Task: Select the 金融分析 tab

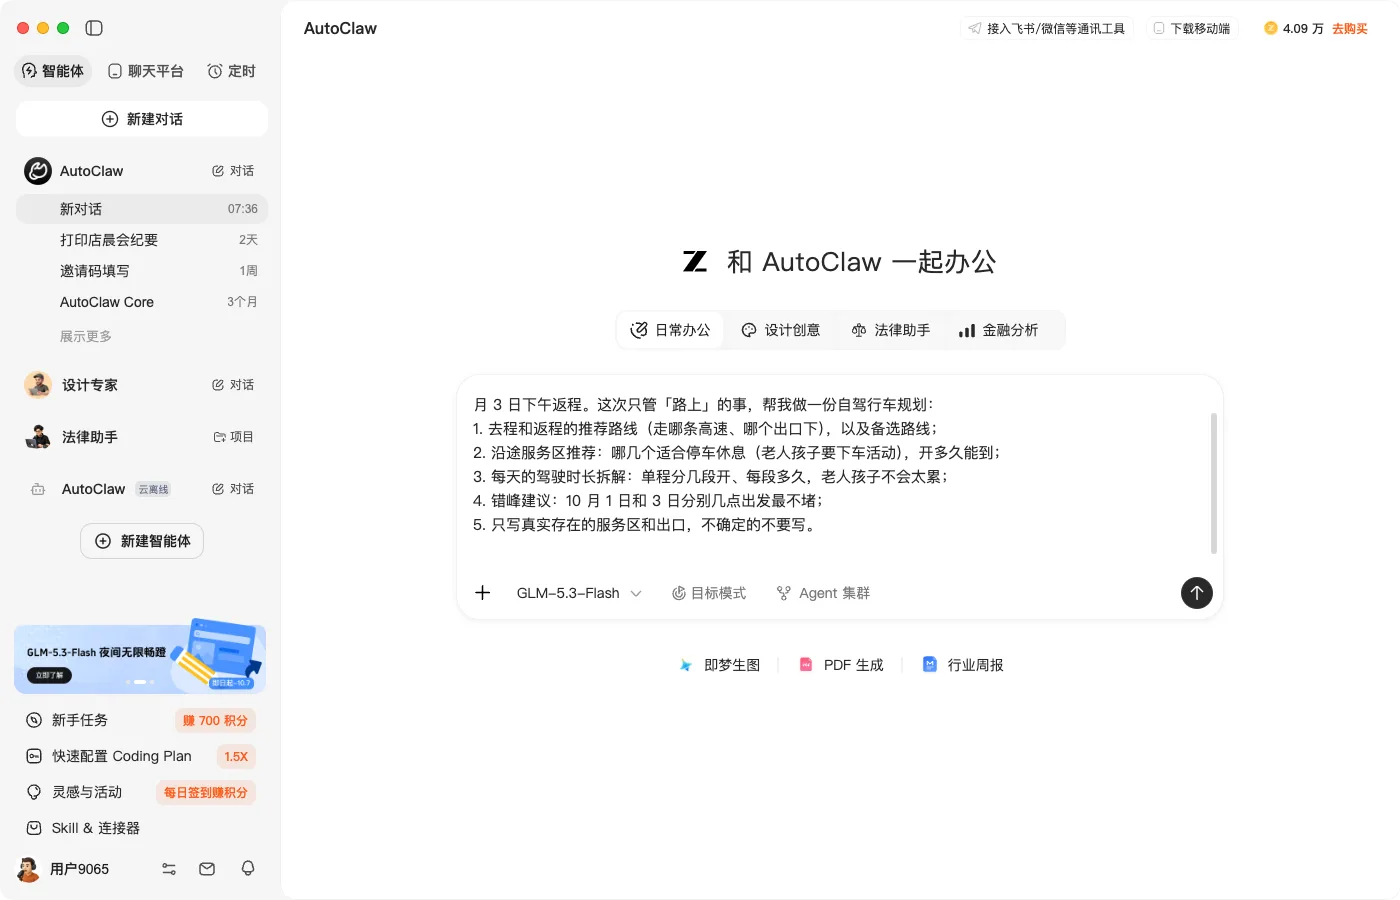Action: [x=998, y=330]
